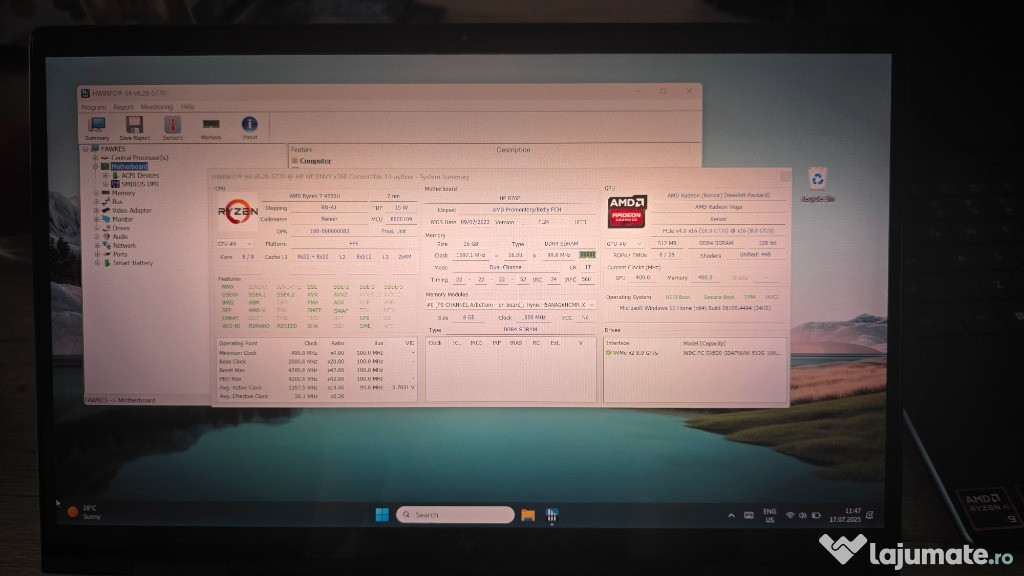Viewport: 1024px width, 576px height.
Task: Click the Description column header
Action: (513, 150)
